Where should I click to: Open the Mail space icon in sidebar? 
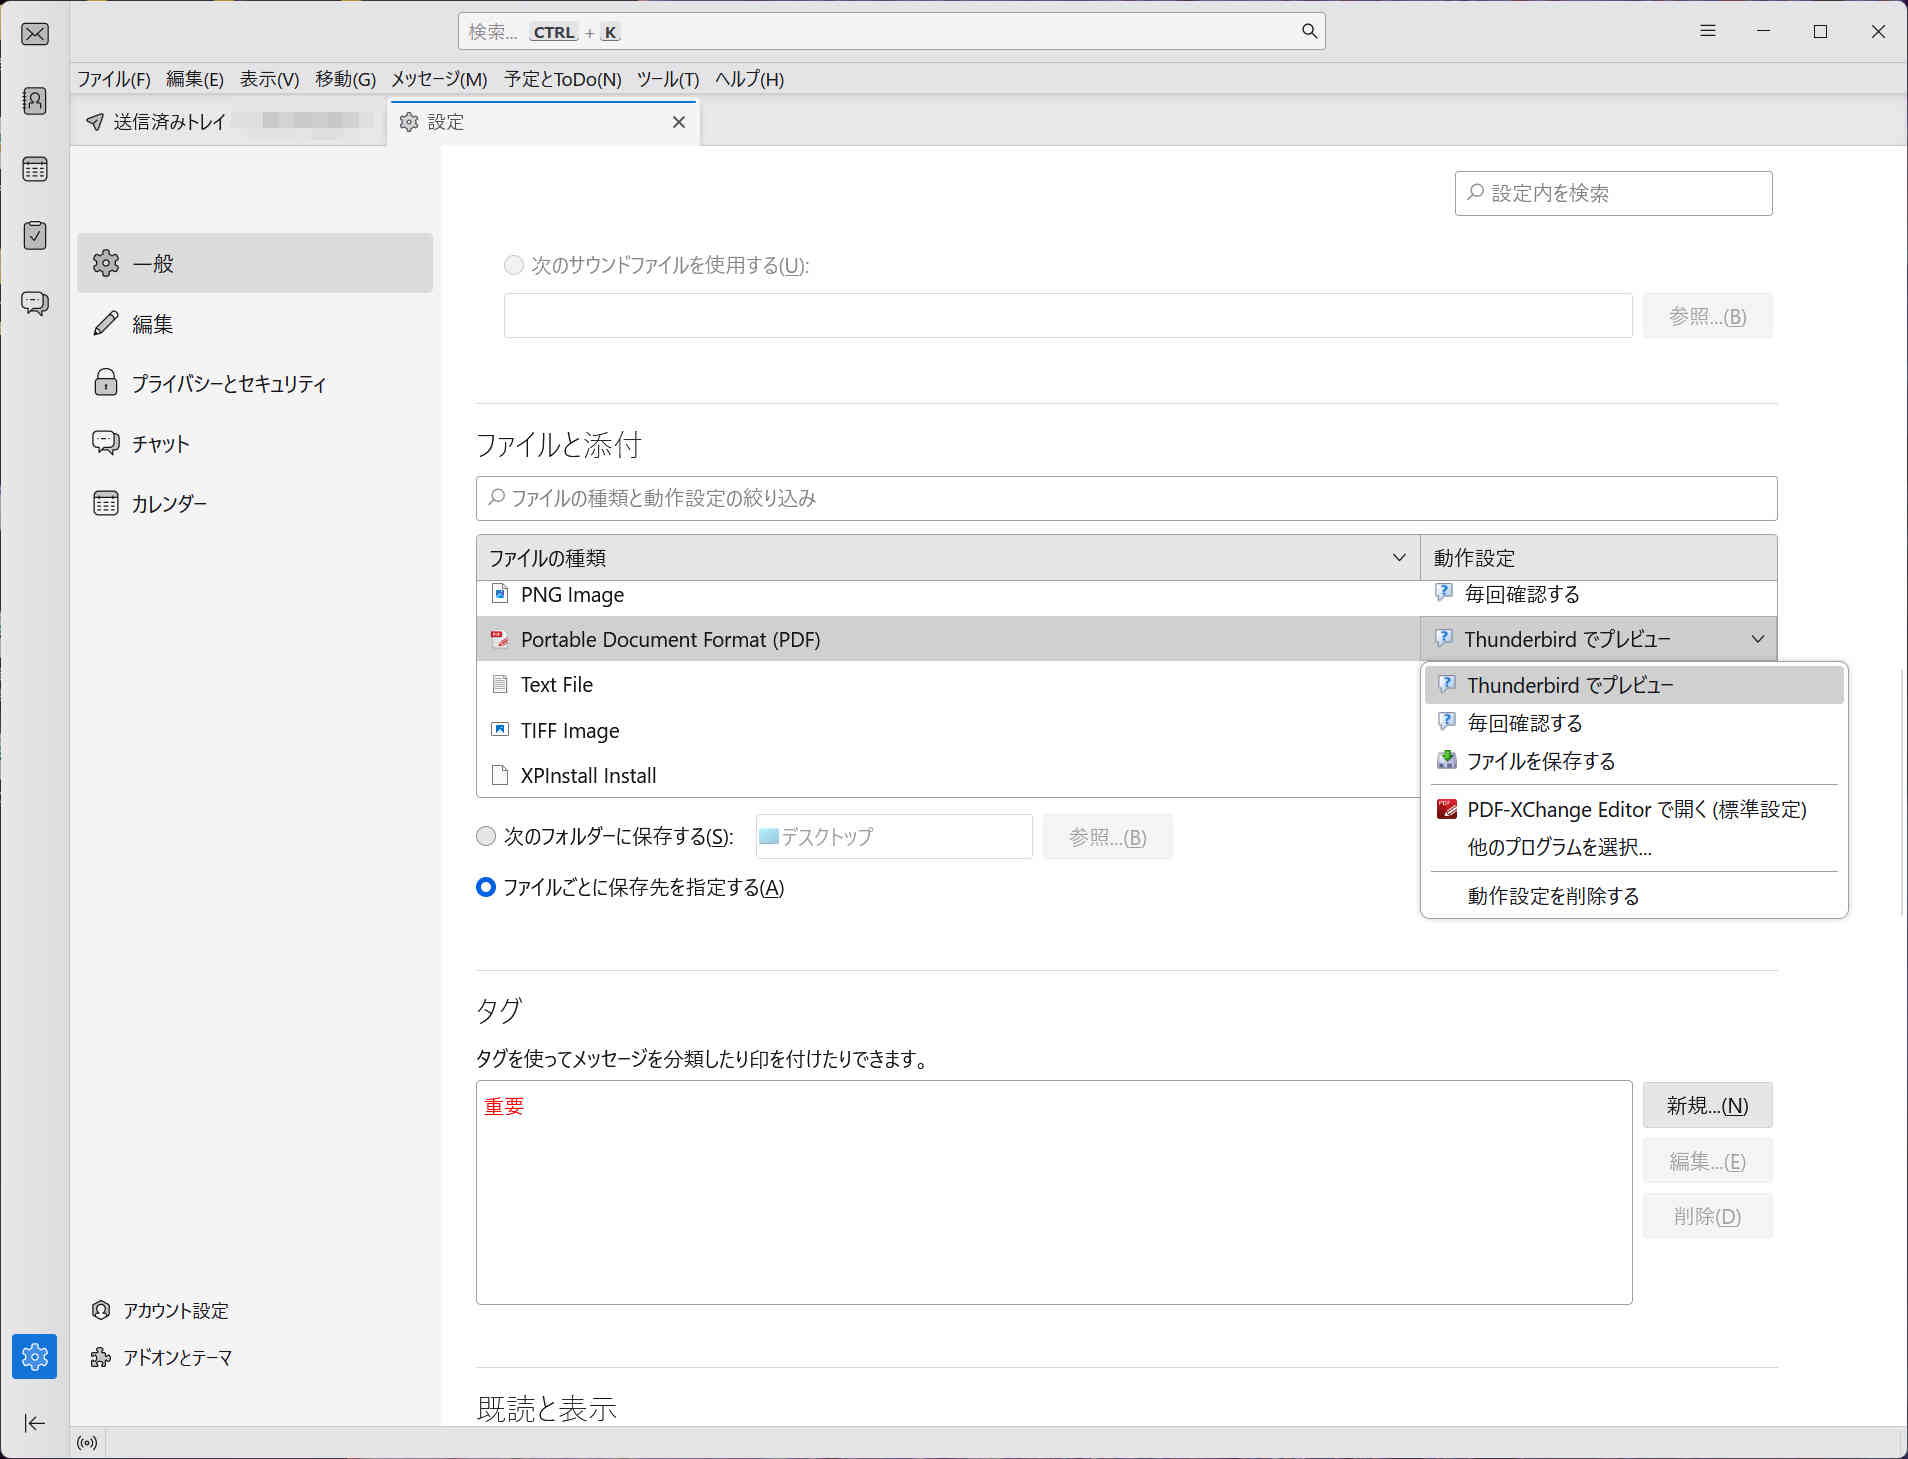pos(35,34)
